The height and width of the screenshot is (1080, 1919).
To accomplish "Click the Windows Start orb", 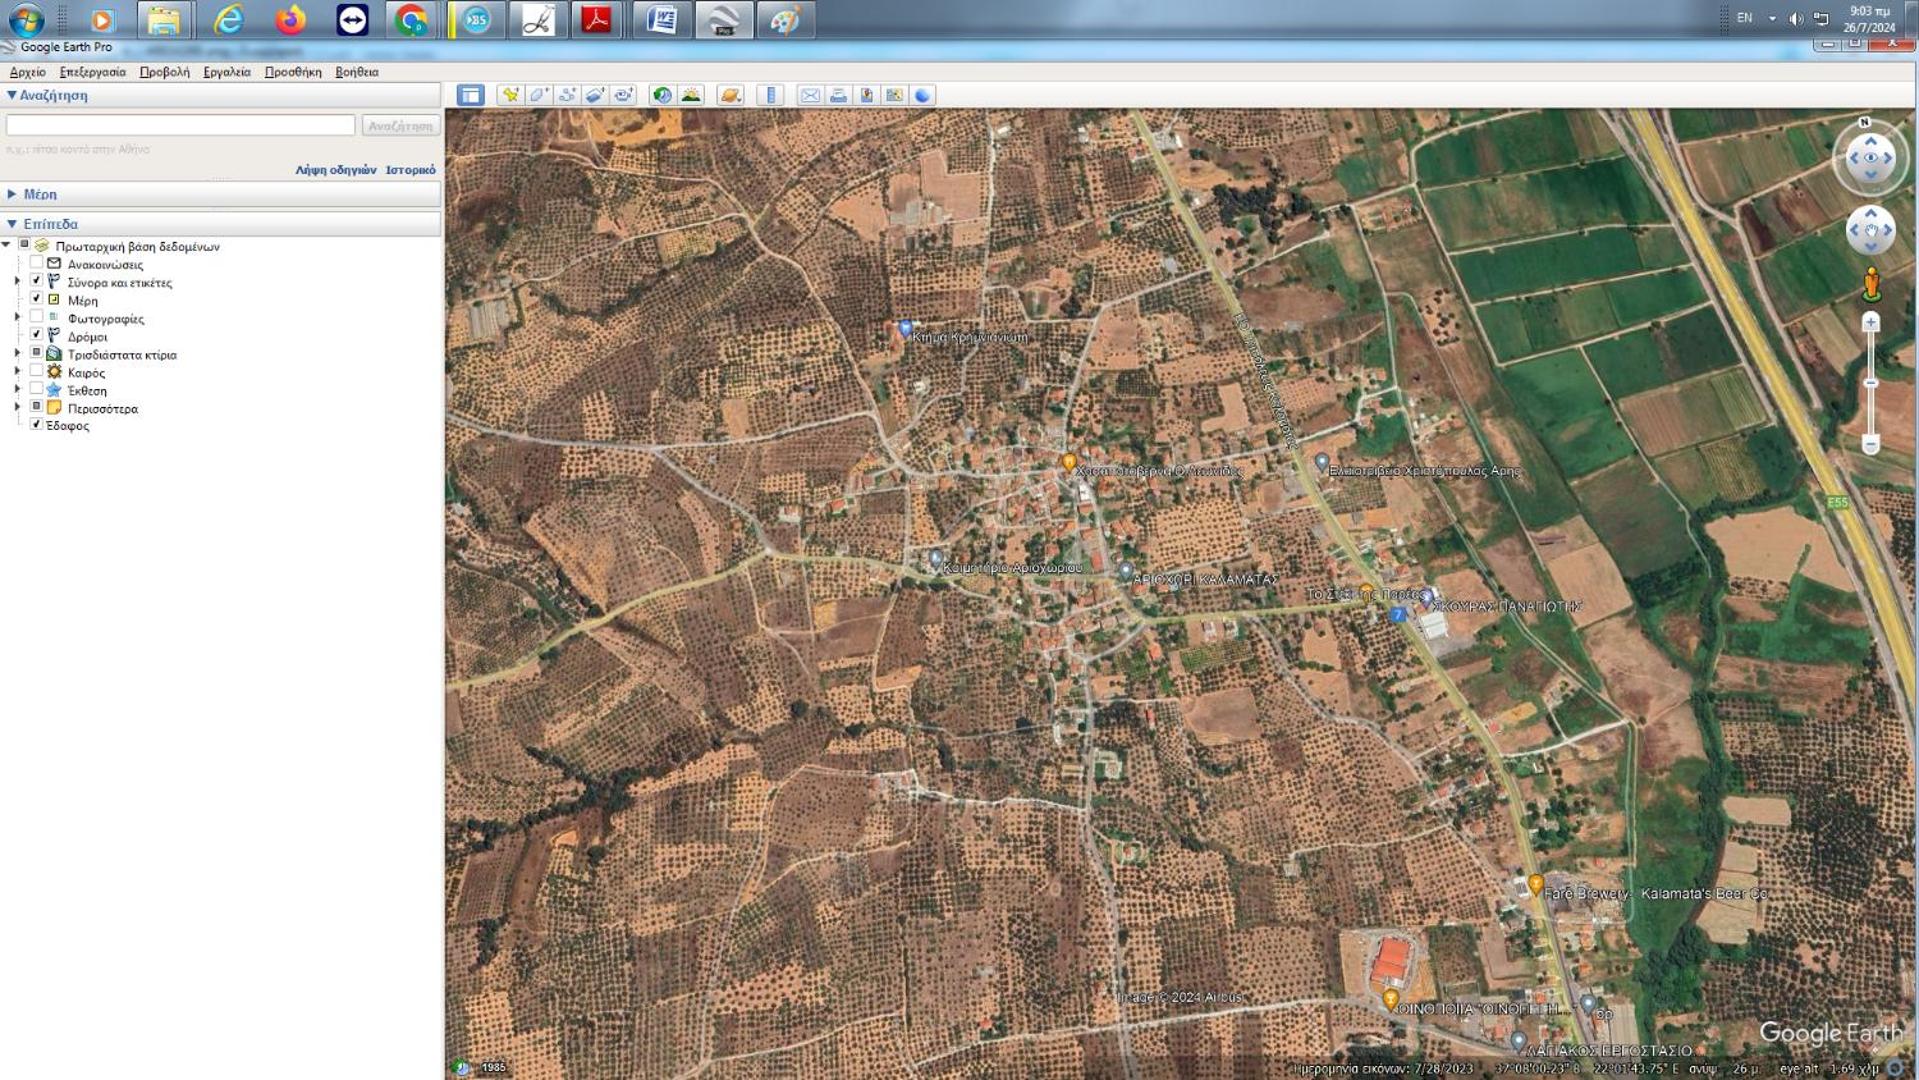I will pyautogui.click(x=26, y=20).
